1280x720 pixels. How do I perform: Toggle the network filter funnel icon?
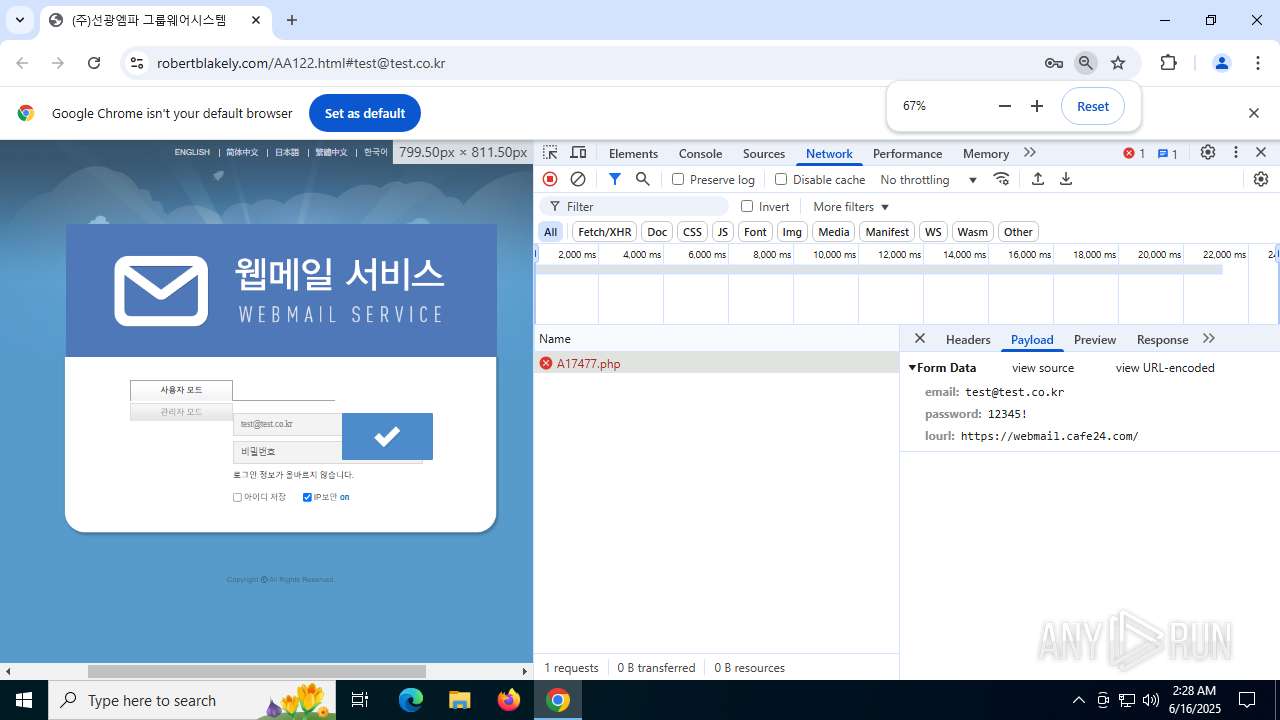[615, 179]
